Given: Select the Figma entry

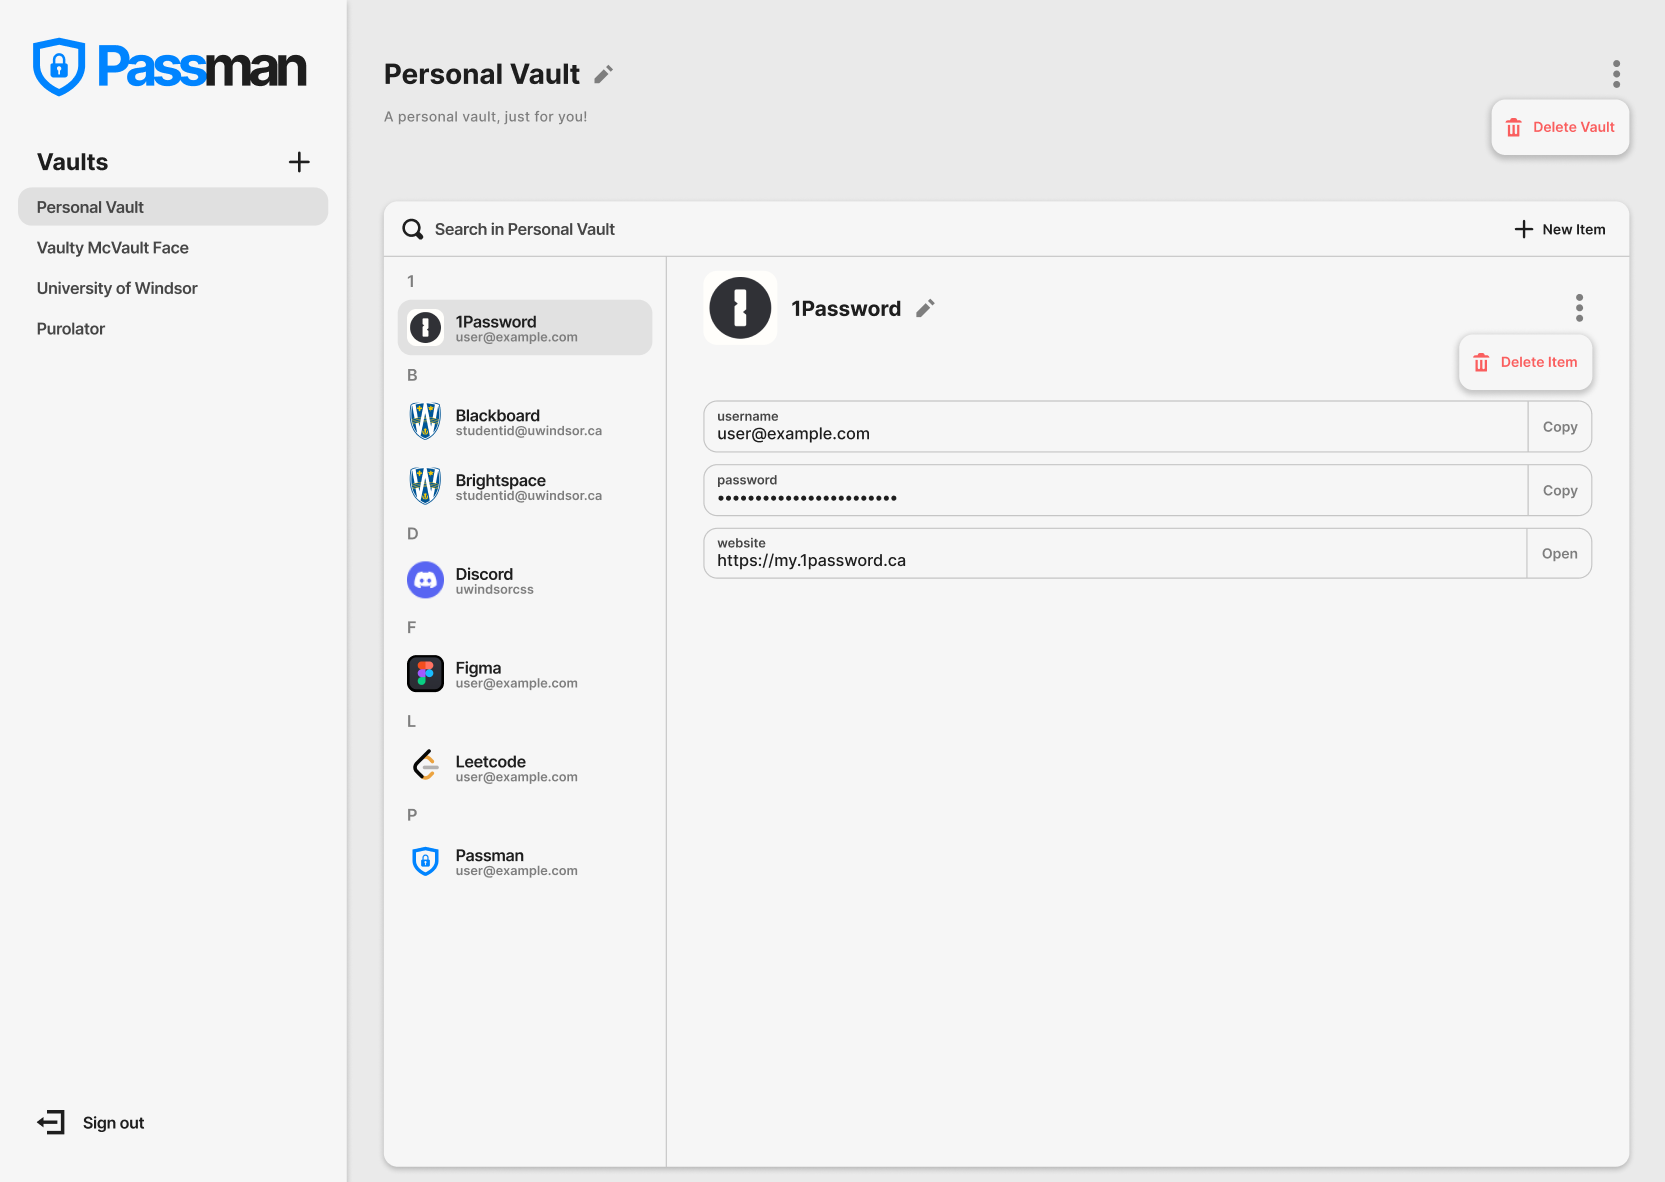Looking at the screenshot, I should pos(525,674).
